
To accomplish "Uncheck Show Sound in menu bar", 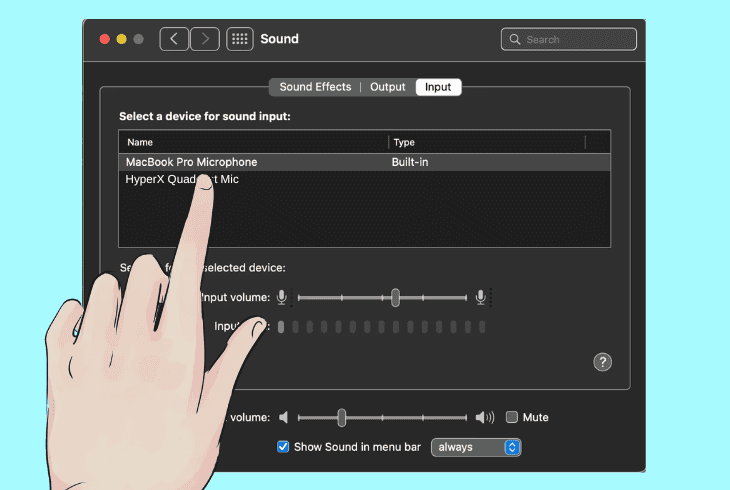I will 283,447.
